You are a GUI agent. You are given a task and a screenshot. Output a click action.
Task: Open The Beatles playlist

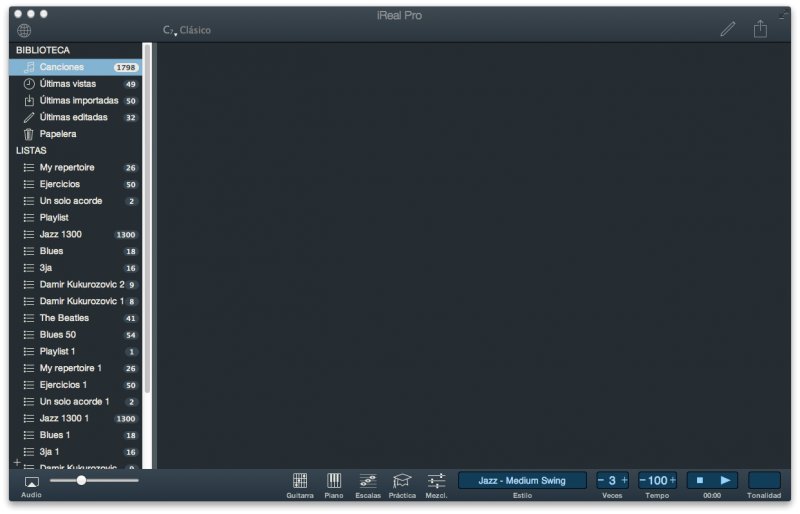pyautogui.click(x=64, y=318)
